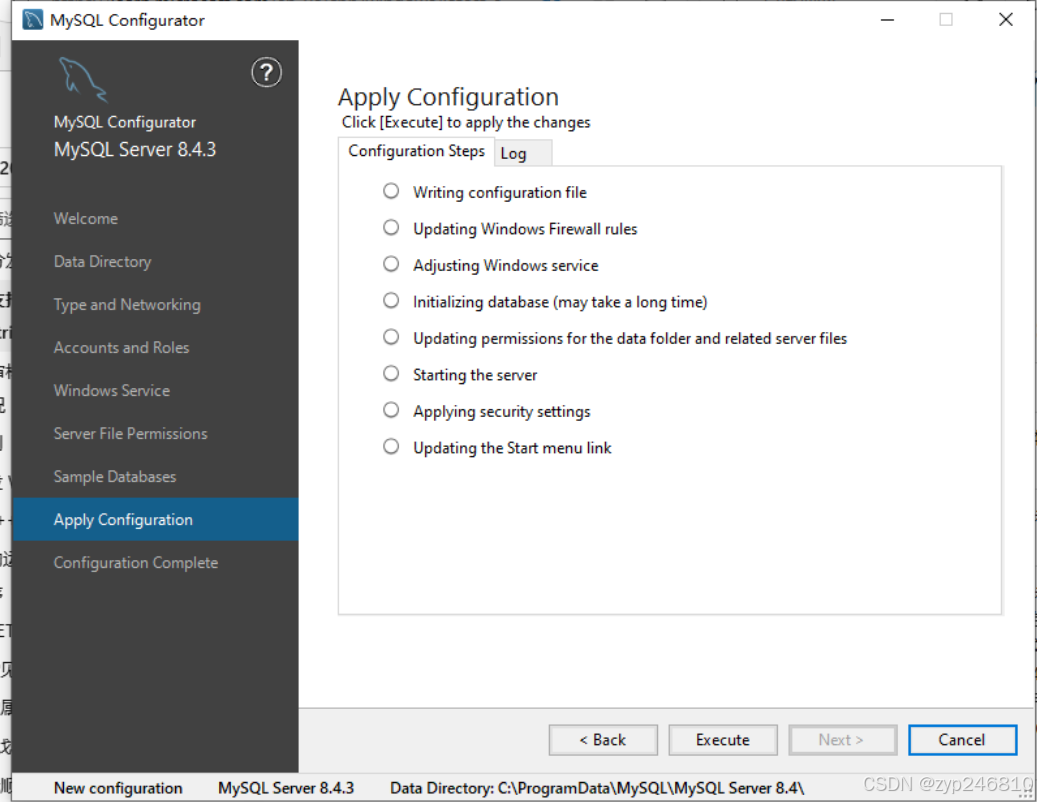1037x802 pixels.
Task: Cancel the configuration wizard
Action: 962,740
